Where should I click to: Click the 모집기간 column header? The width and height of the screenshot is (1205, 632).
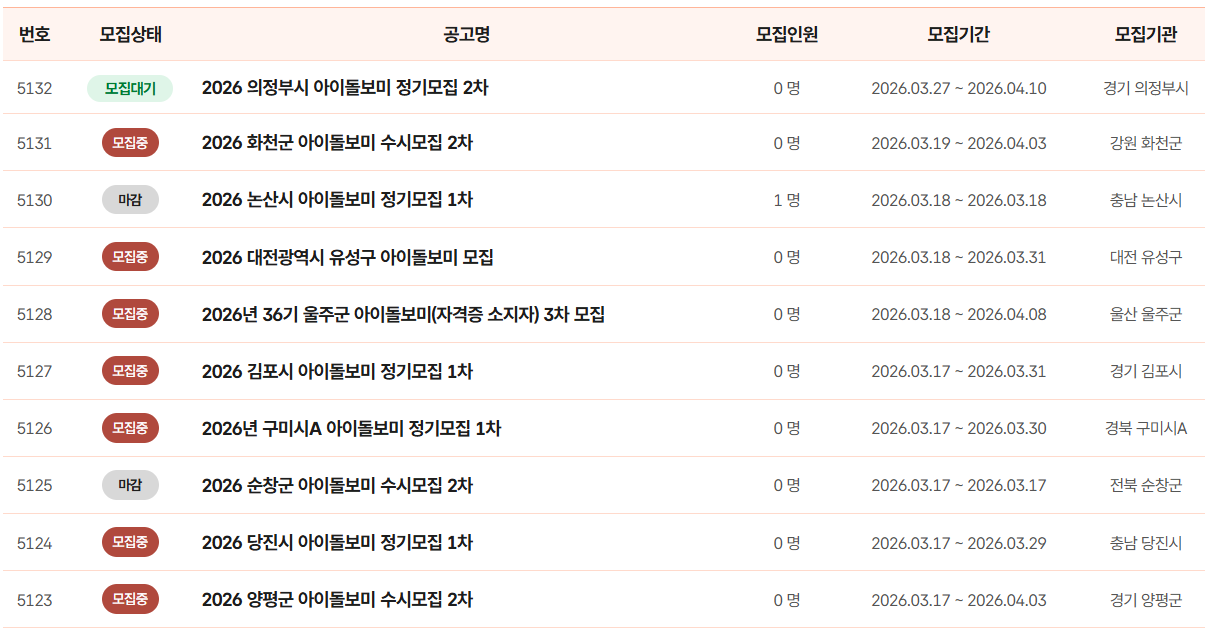coord(958,35)
